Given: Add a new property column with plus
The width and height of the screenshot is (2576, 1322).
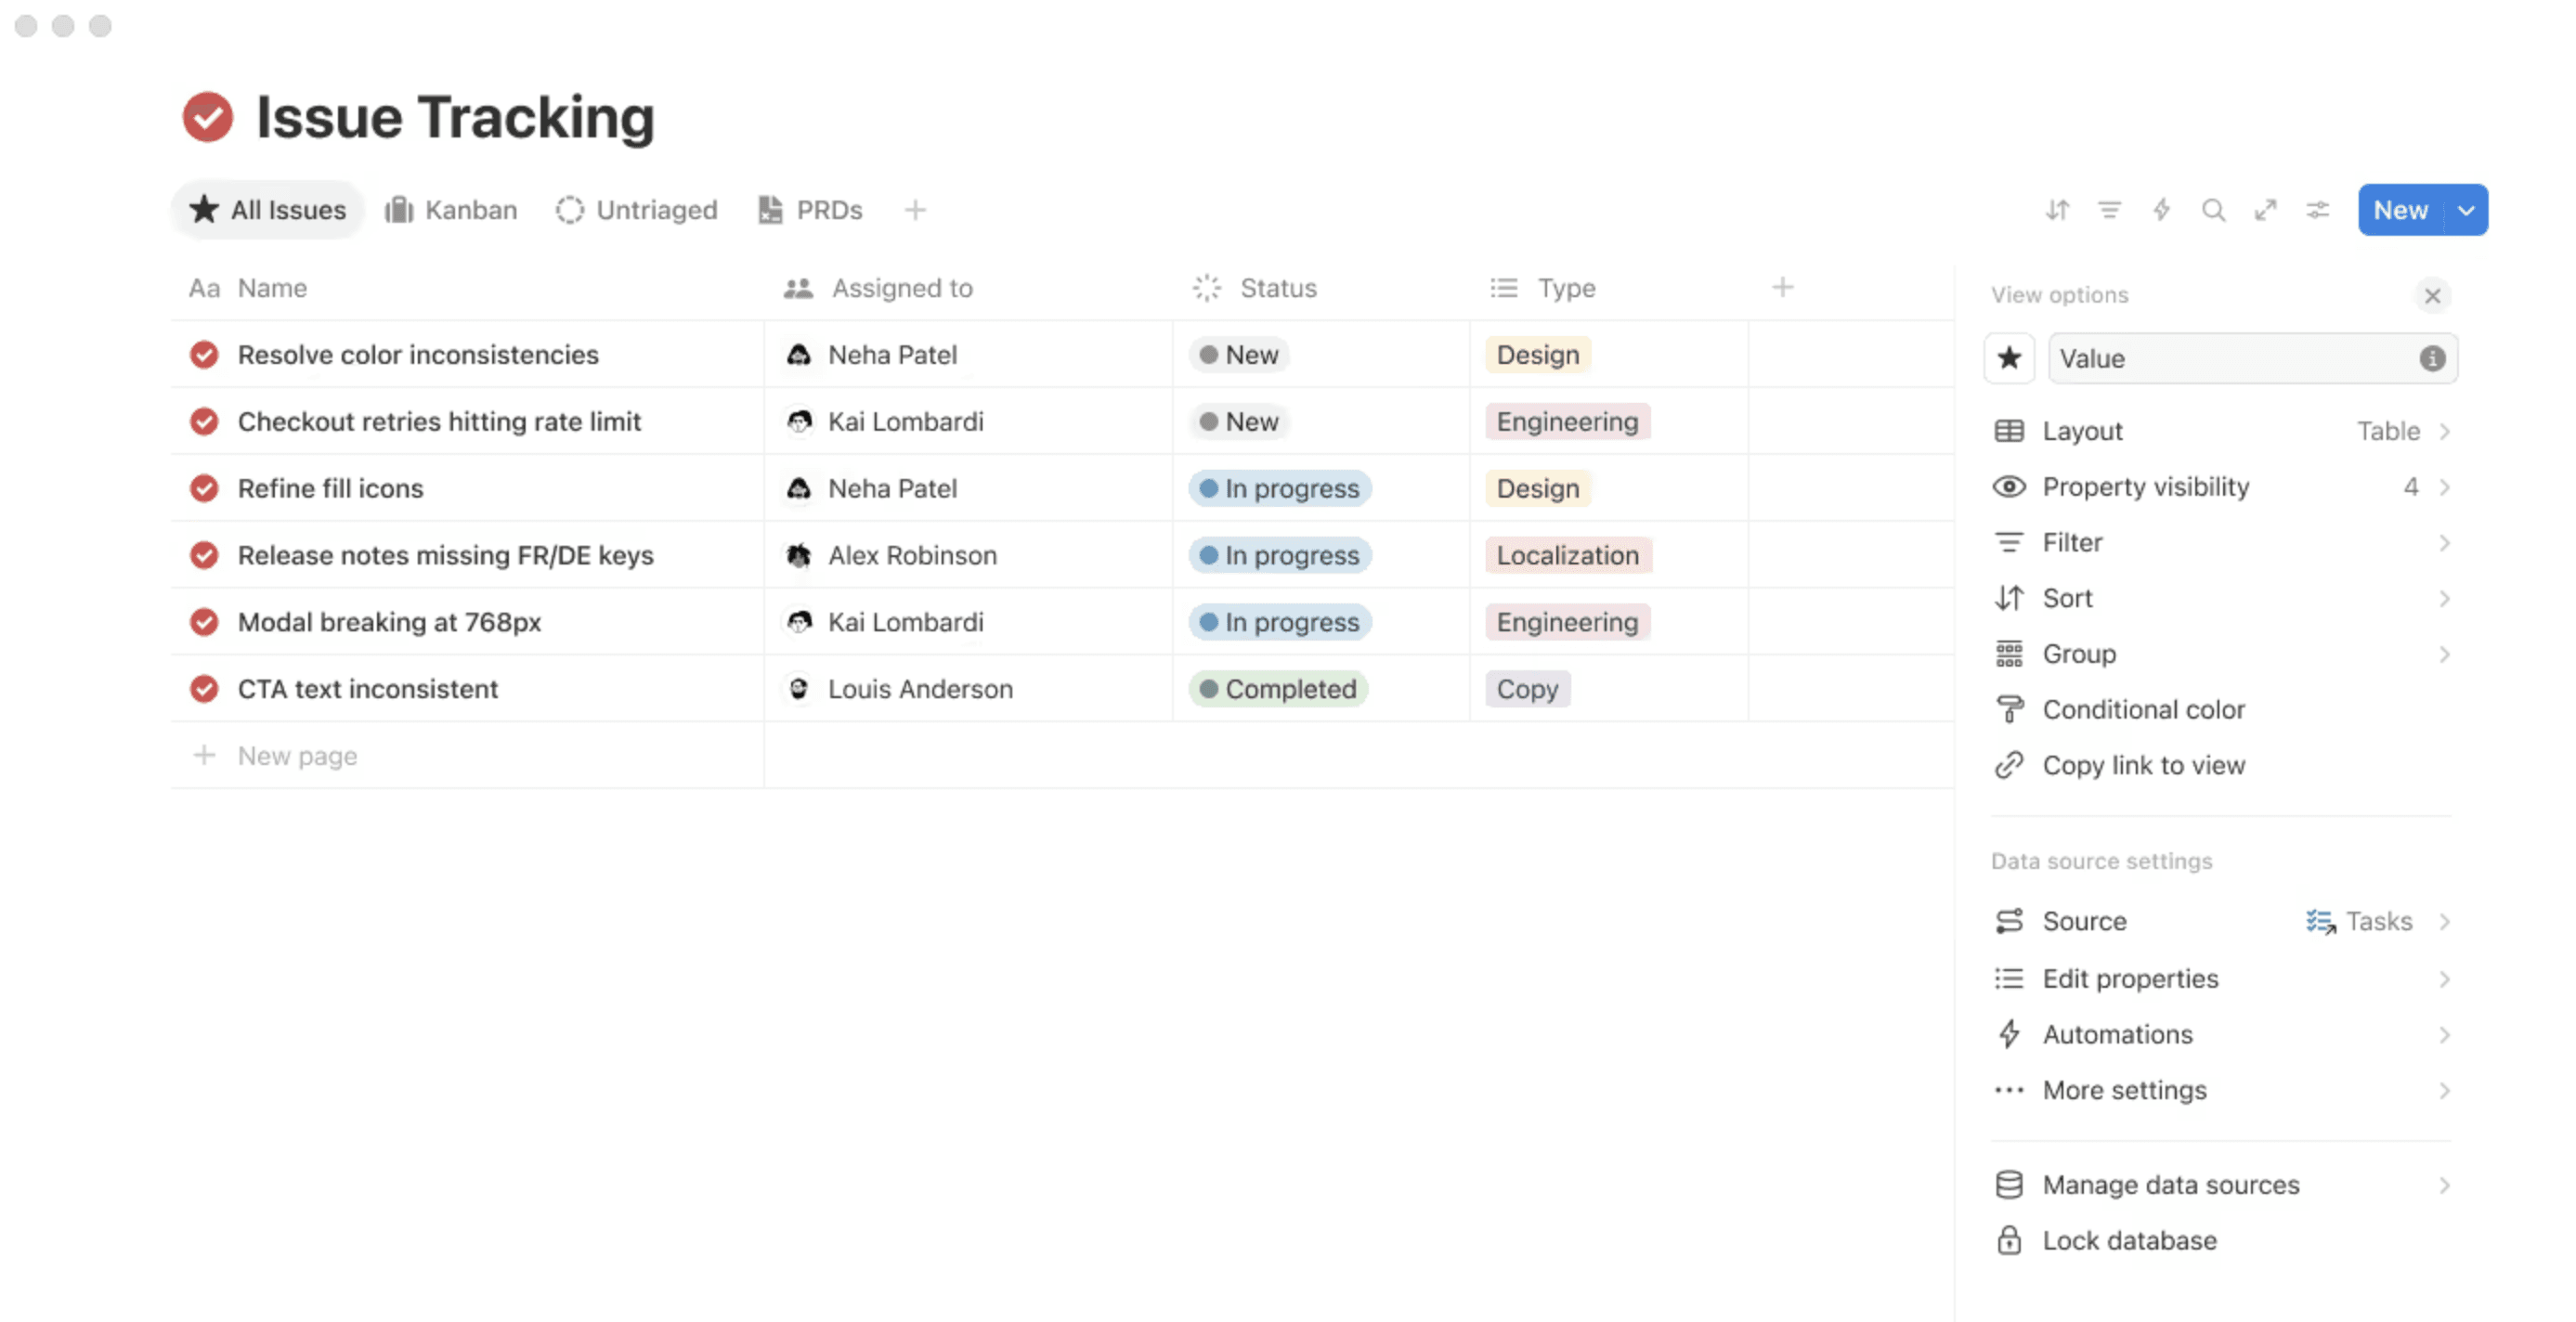Looking at the screenshot, I should 1782,288.
